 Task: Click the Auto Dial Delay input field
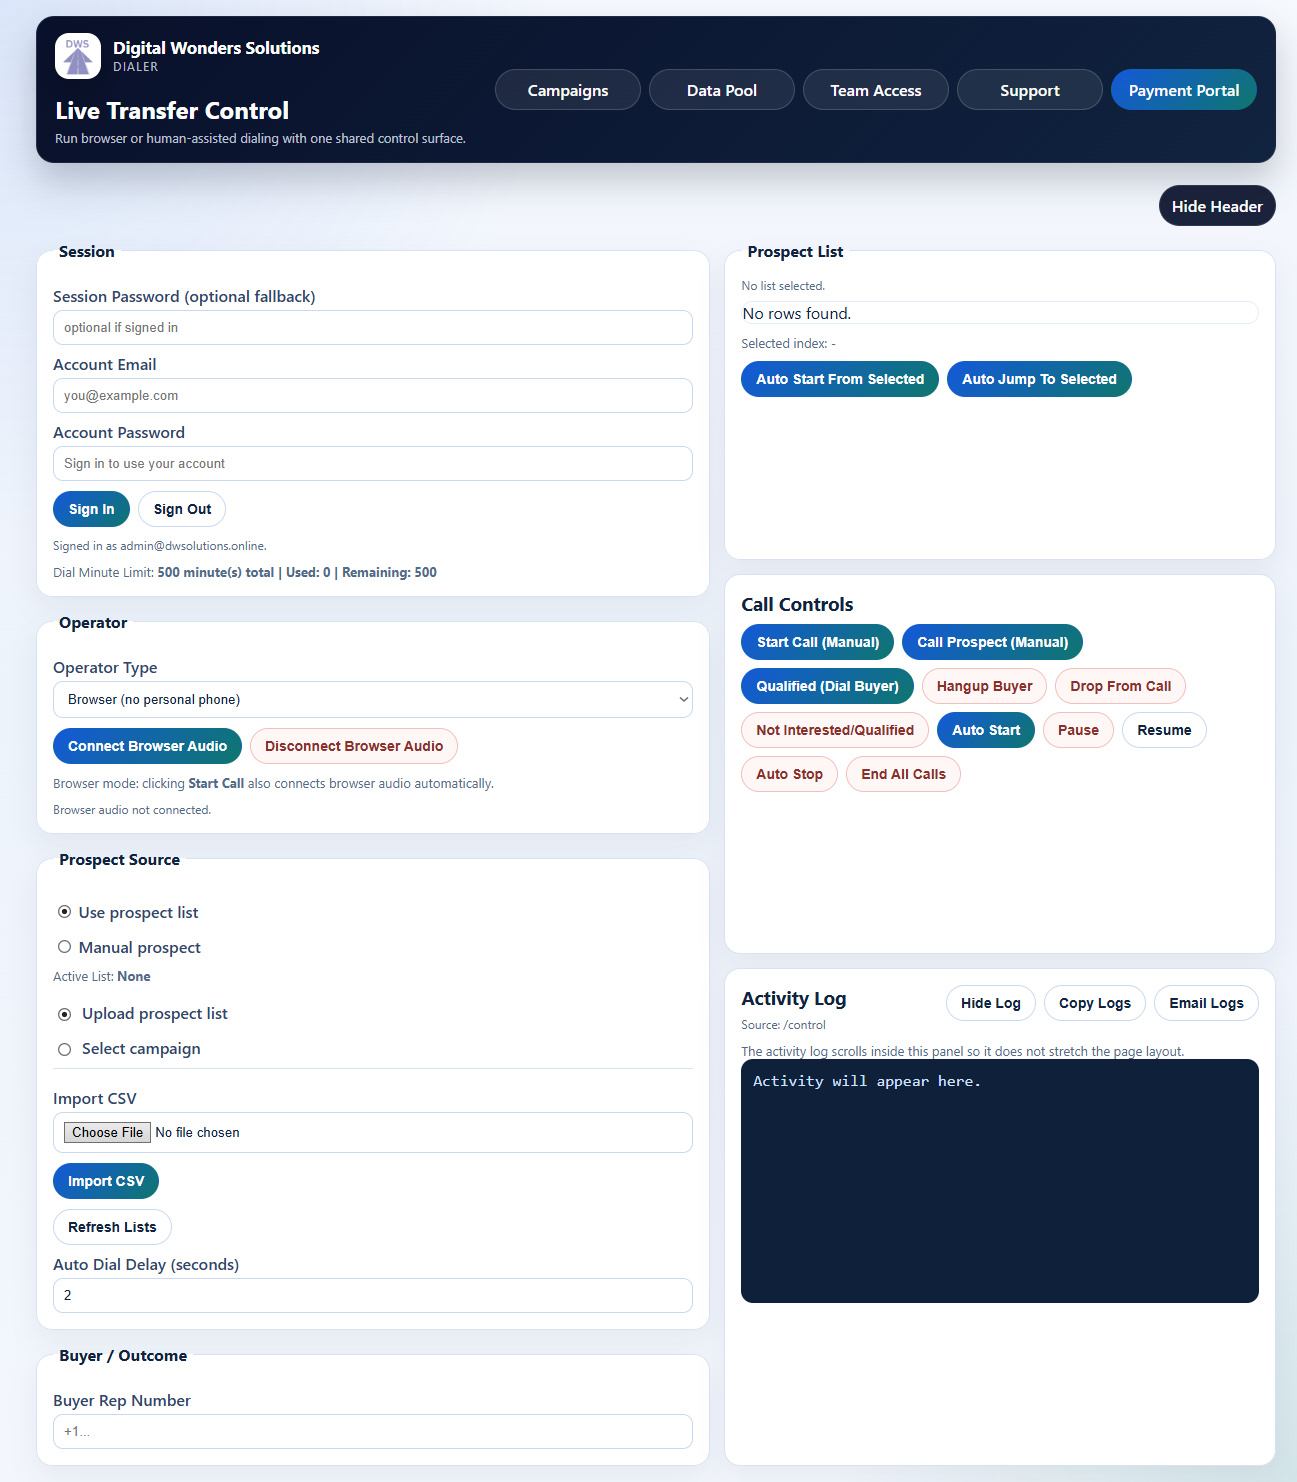(x=372, y=1295)
